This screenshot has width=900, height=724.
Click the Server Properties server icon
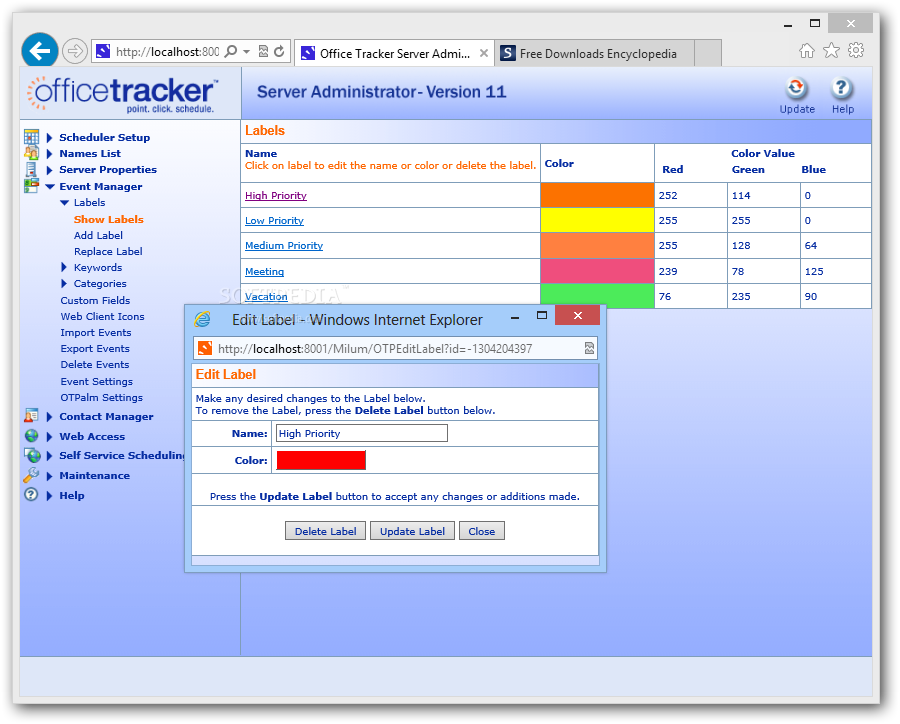click(31, 169)
